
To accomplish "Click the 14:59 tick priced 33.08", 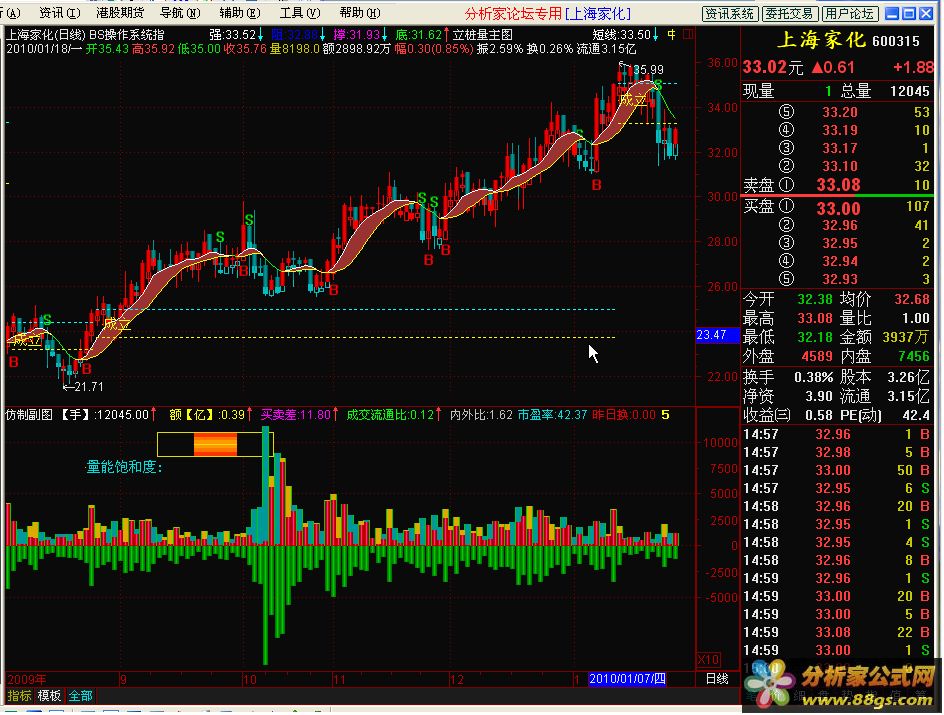I will click(x=837, y=633).
